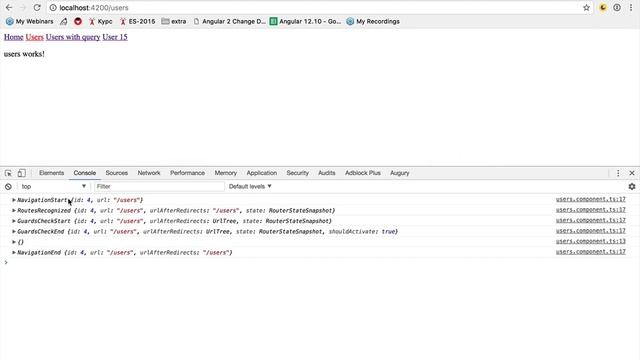Screen dimensions: 640x360
Task: Open DevTools three-dot customize menu
Action: point(618,173)
